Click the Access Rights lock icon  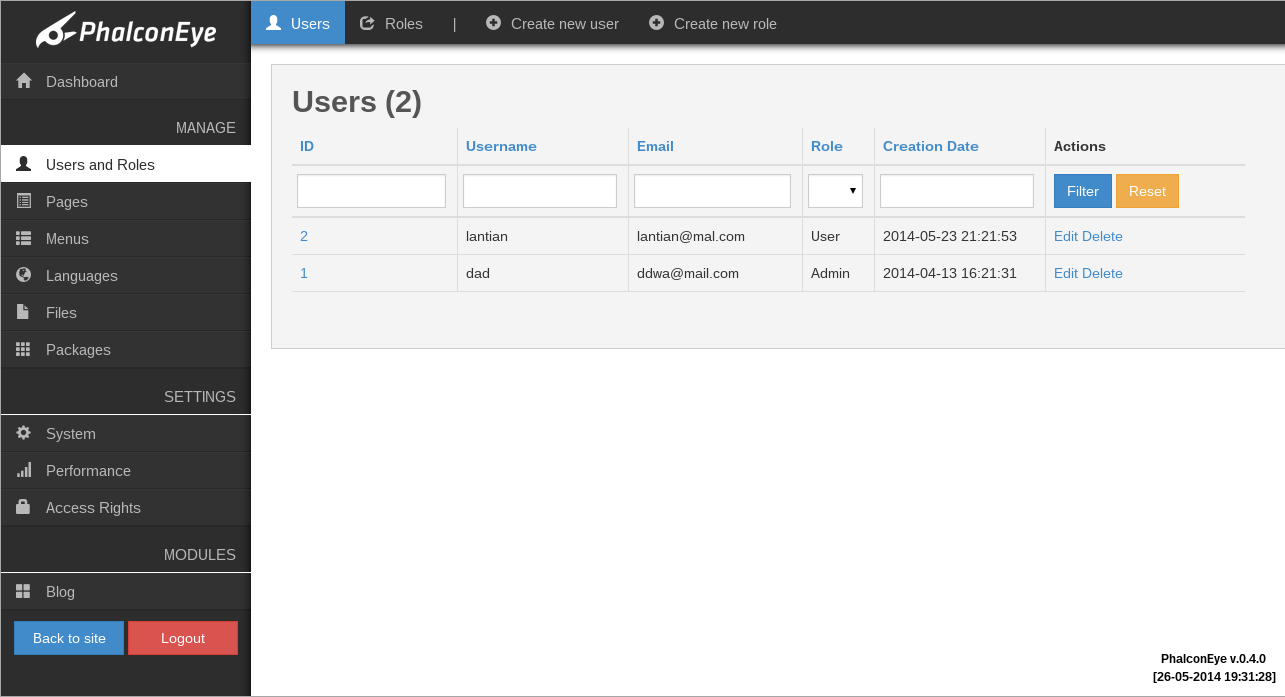click(x=23, y=507)
